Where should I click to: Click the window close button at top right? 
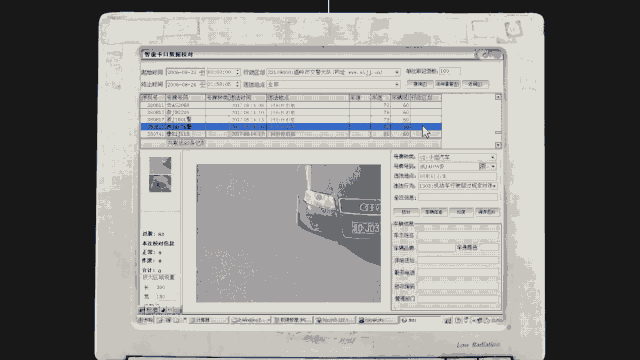pyautogui.click(x=497, y=54)
